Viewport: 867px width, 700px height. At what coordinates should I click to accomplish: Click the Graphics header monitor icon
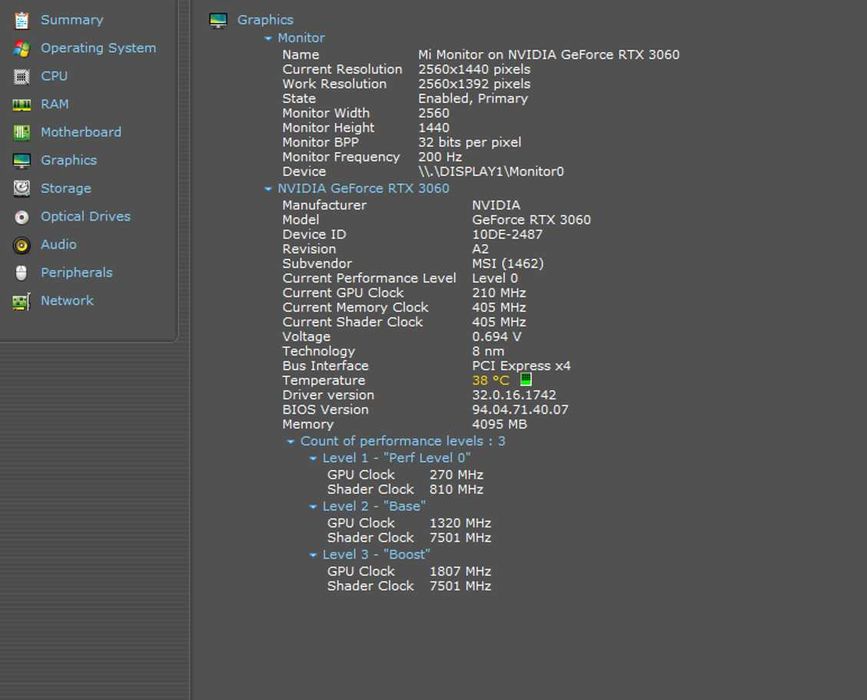click(218, 20)
